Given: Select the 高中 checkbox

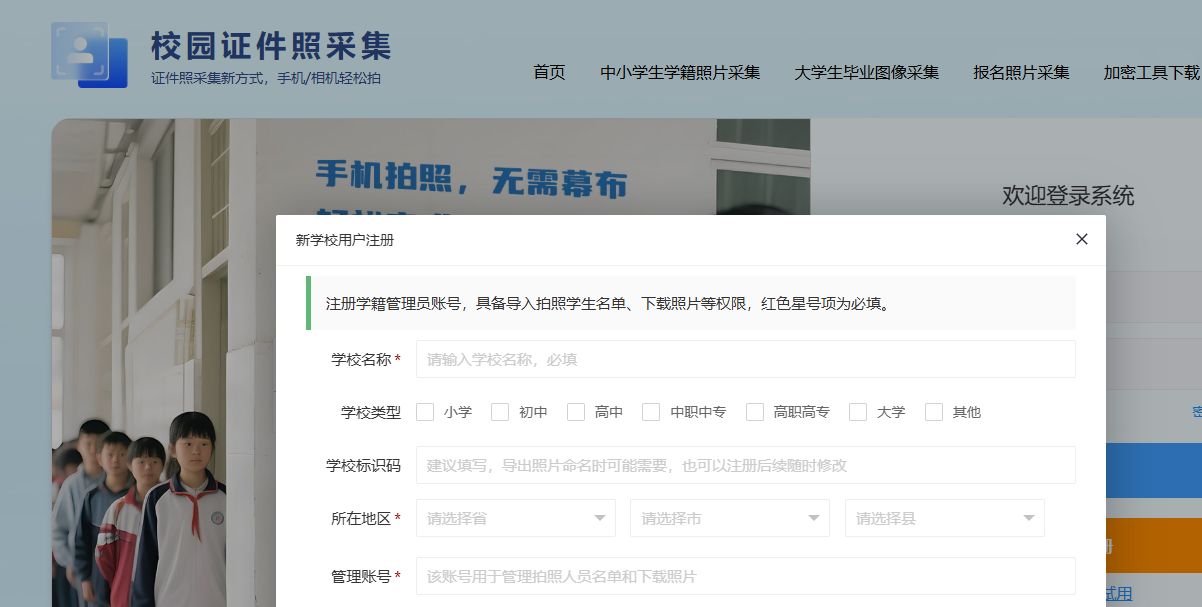Looking at the screenshot, I should coord(576,412).
